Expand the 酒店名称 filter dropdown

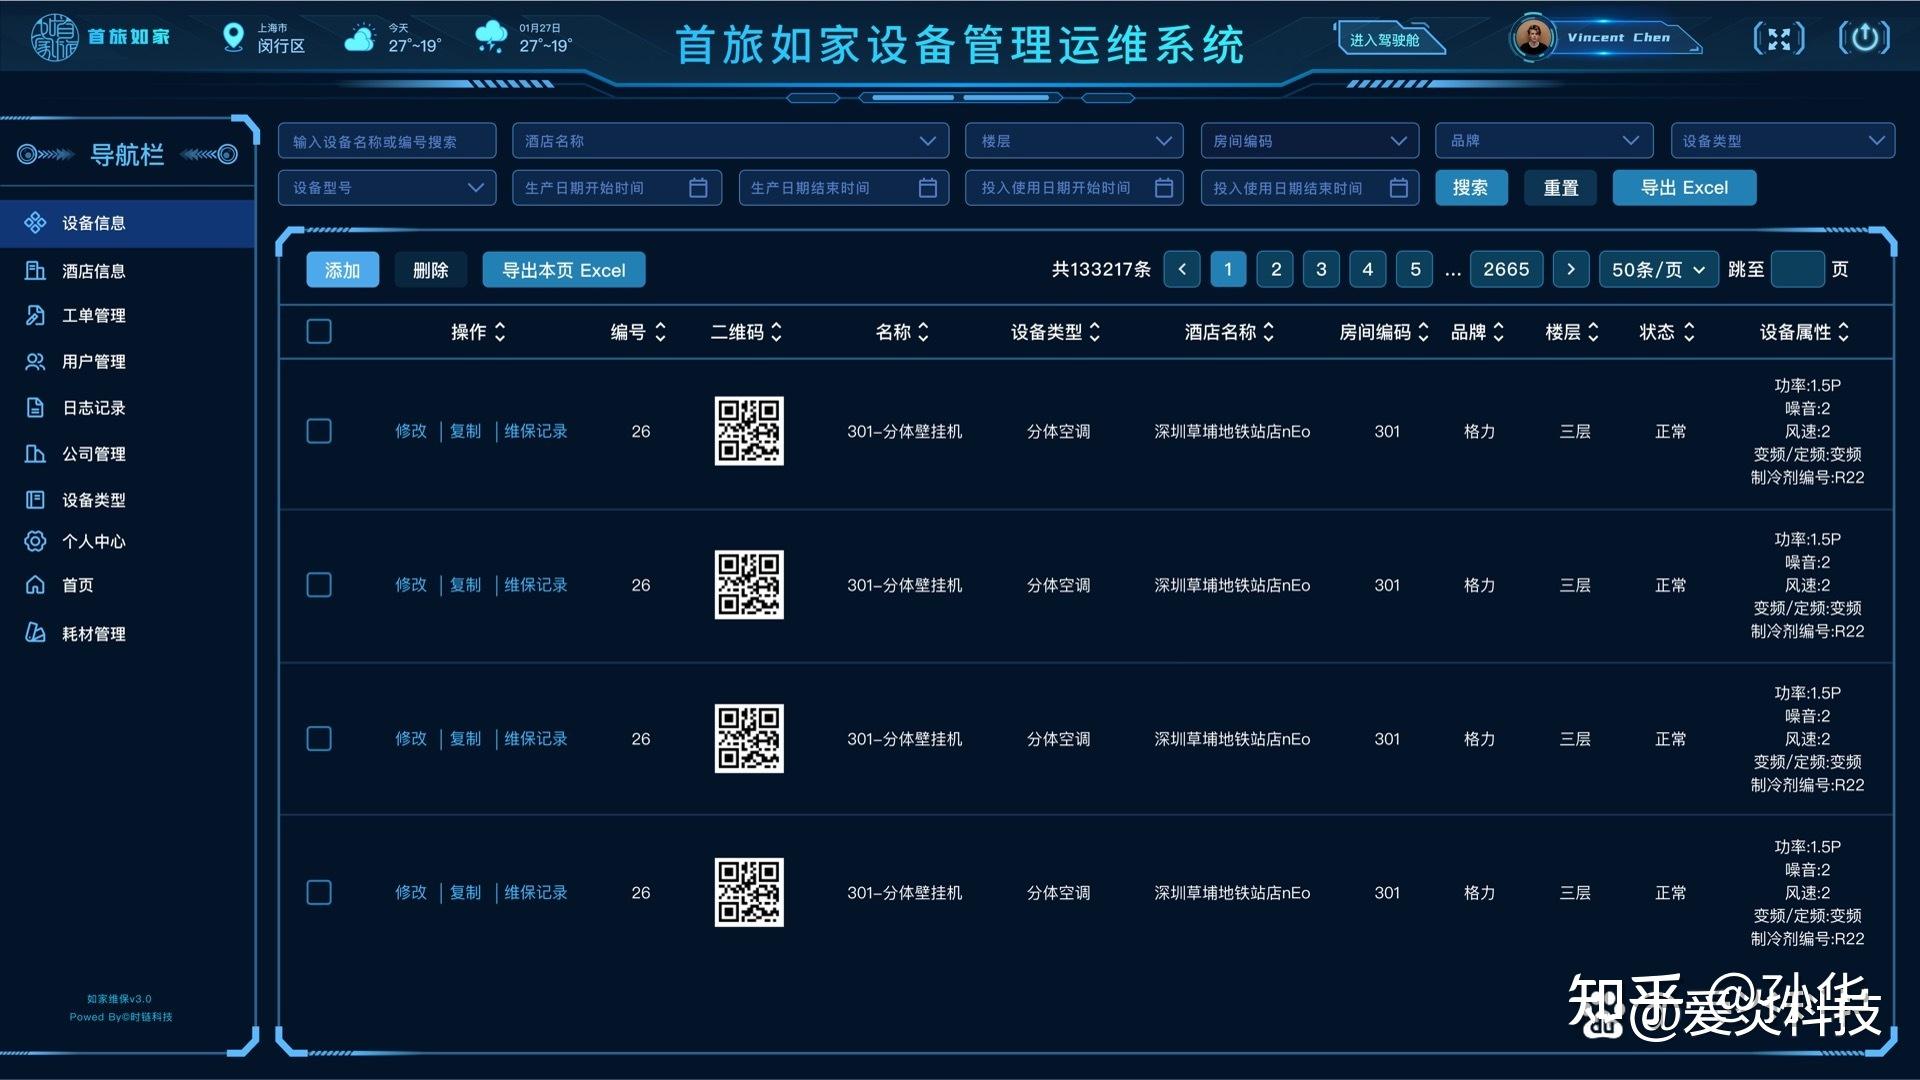click(x=730, y=141)
